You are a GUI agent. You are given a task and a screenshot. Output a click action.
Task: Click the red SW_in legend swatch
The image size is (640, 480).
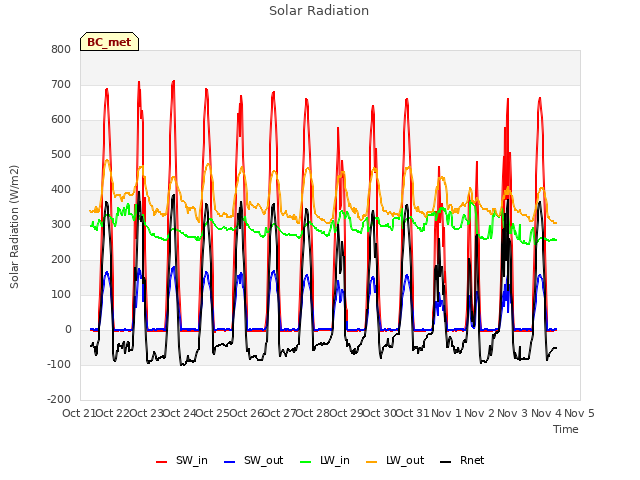pos(162,462)
